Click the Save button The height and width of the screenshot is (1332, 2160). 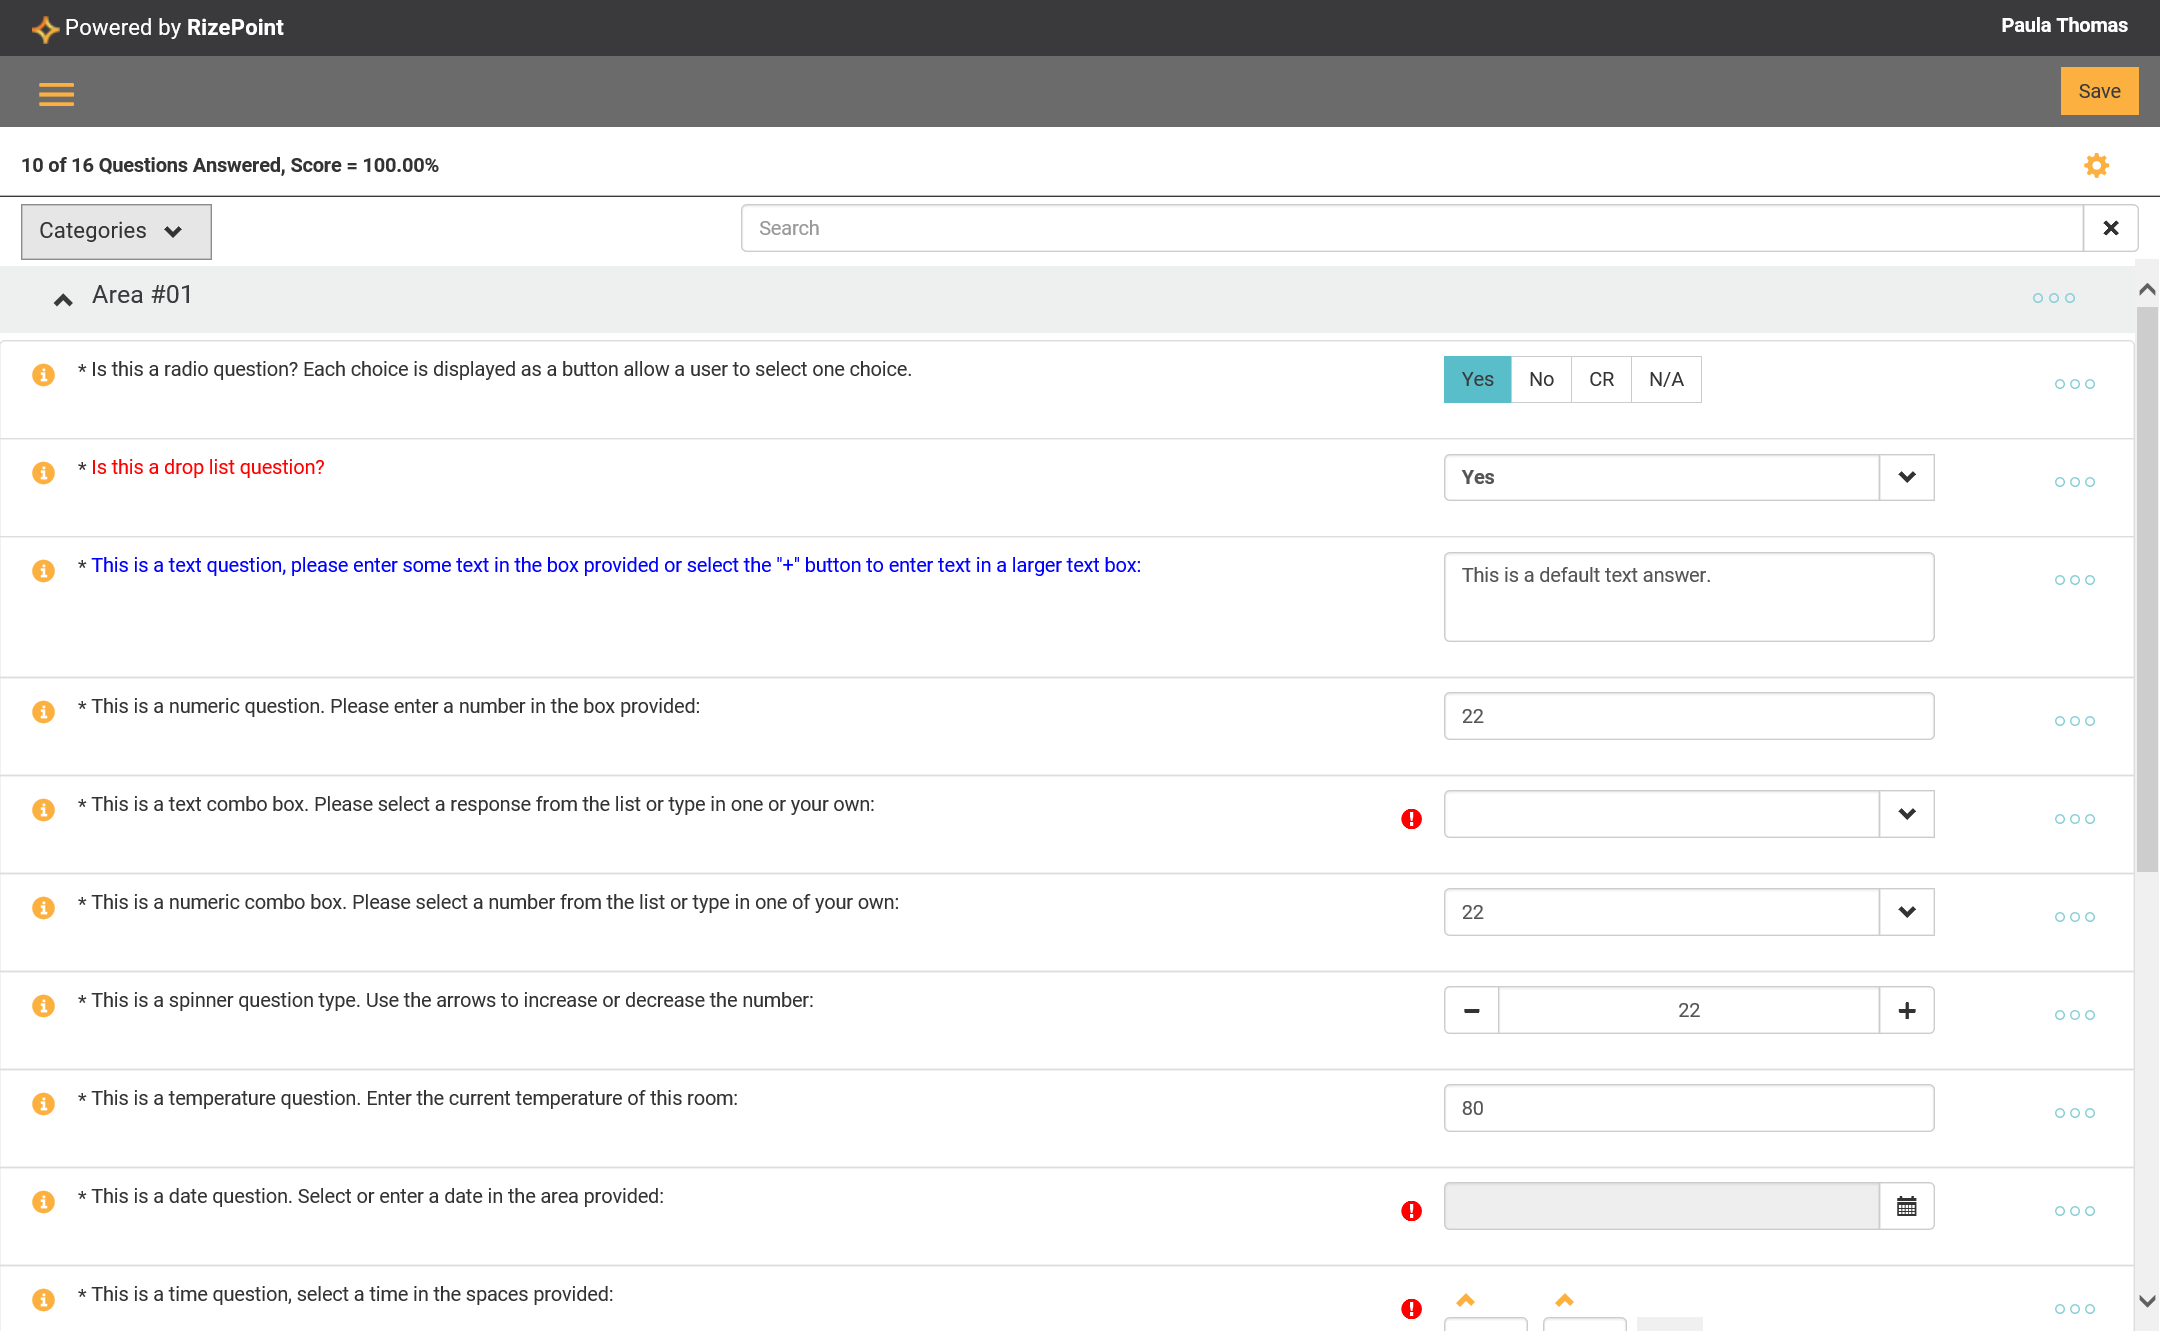click(2098, 91)
